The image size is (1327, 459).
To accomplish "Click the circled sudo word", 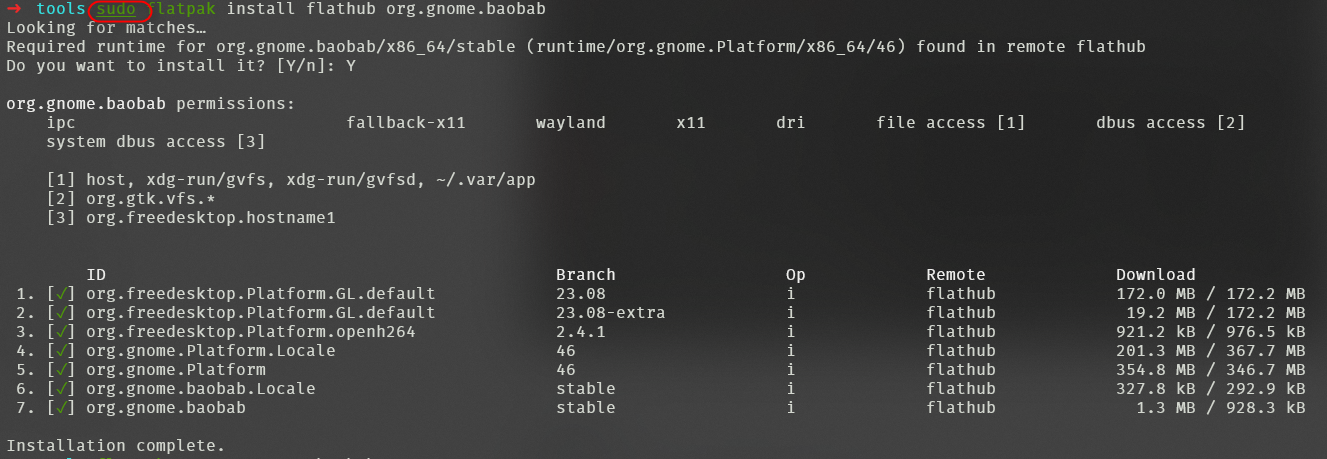I will tap(116, 10).
